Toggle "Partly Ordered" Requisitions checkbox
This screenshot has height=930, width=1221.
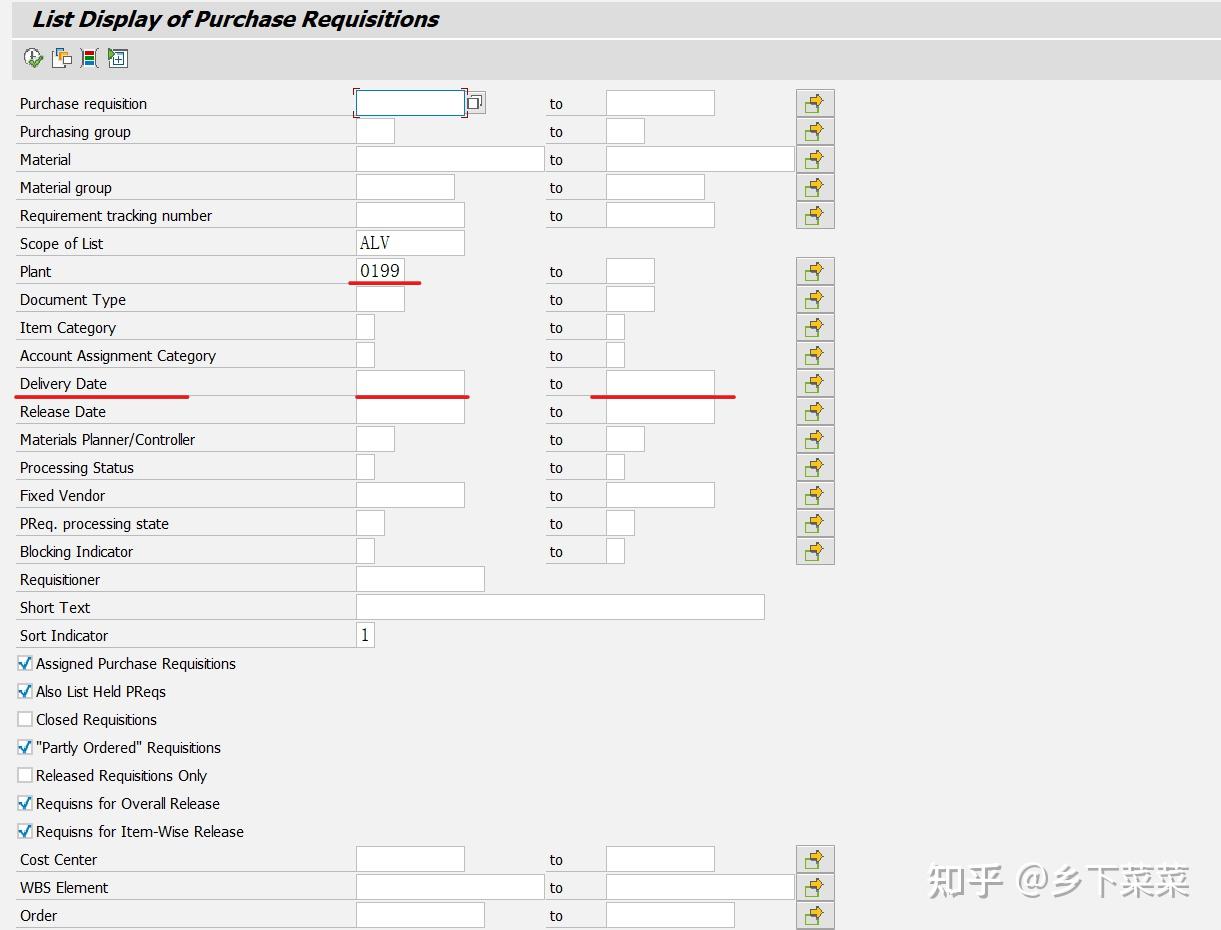click(25, 747)
